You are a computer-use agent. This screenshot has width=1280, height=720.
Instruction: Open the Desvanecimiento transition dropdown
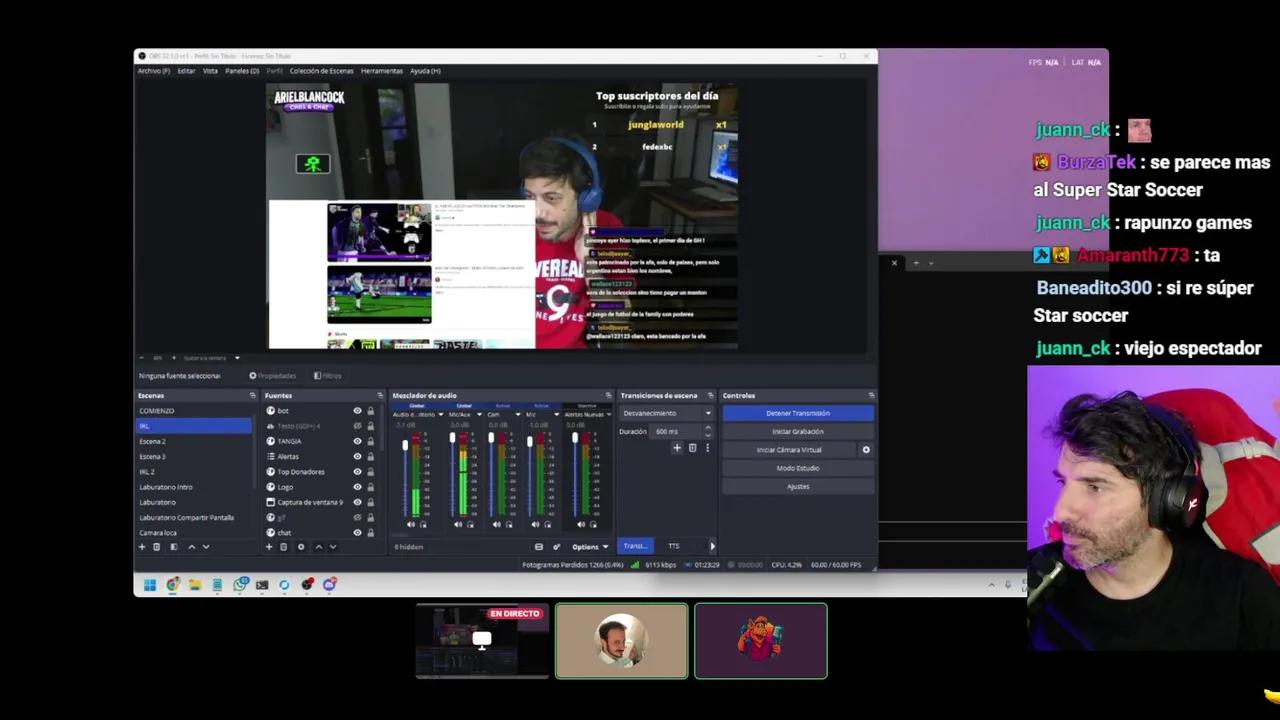tap(666, 413)
